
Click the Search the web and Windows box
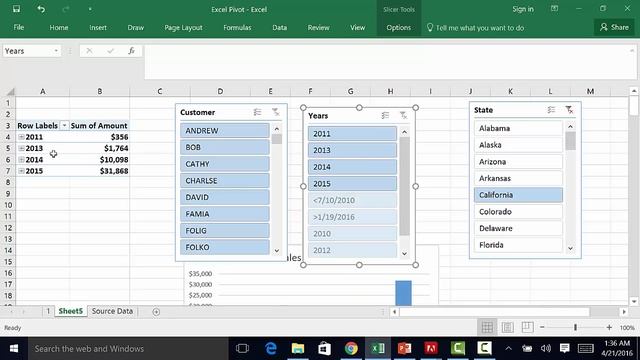[128, 349]
